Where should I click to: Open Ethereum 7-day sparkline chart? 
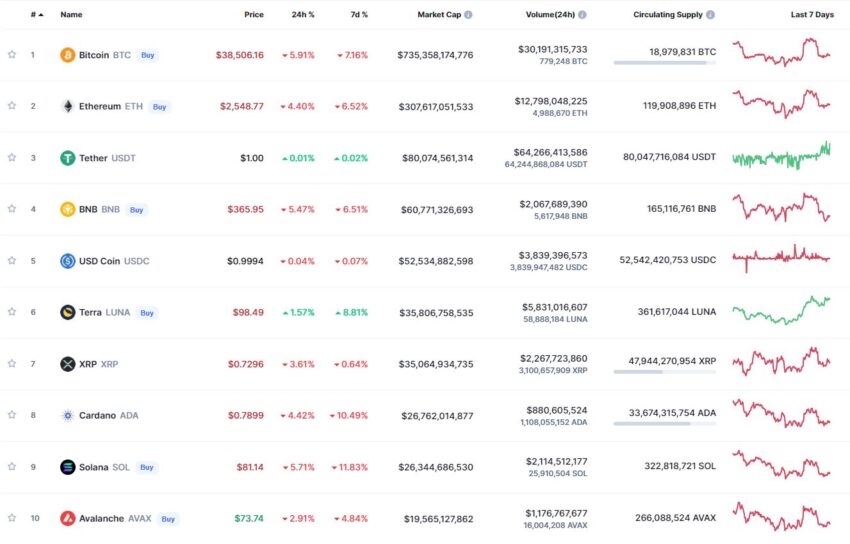[781, 103]
